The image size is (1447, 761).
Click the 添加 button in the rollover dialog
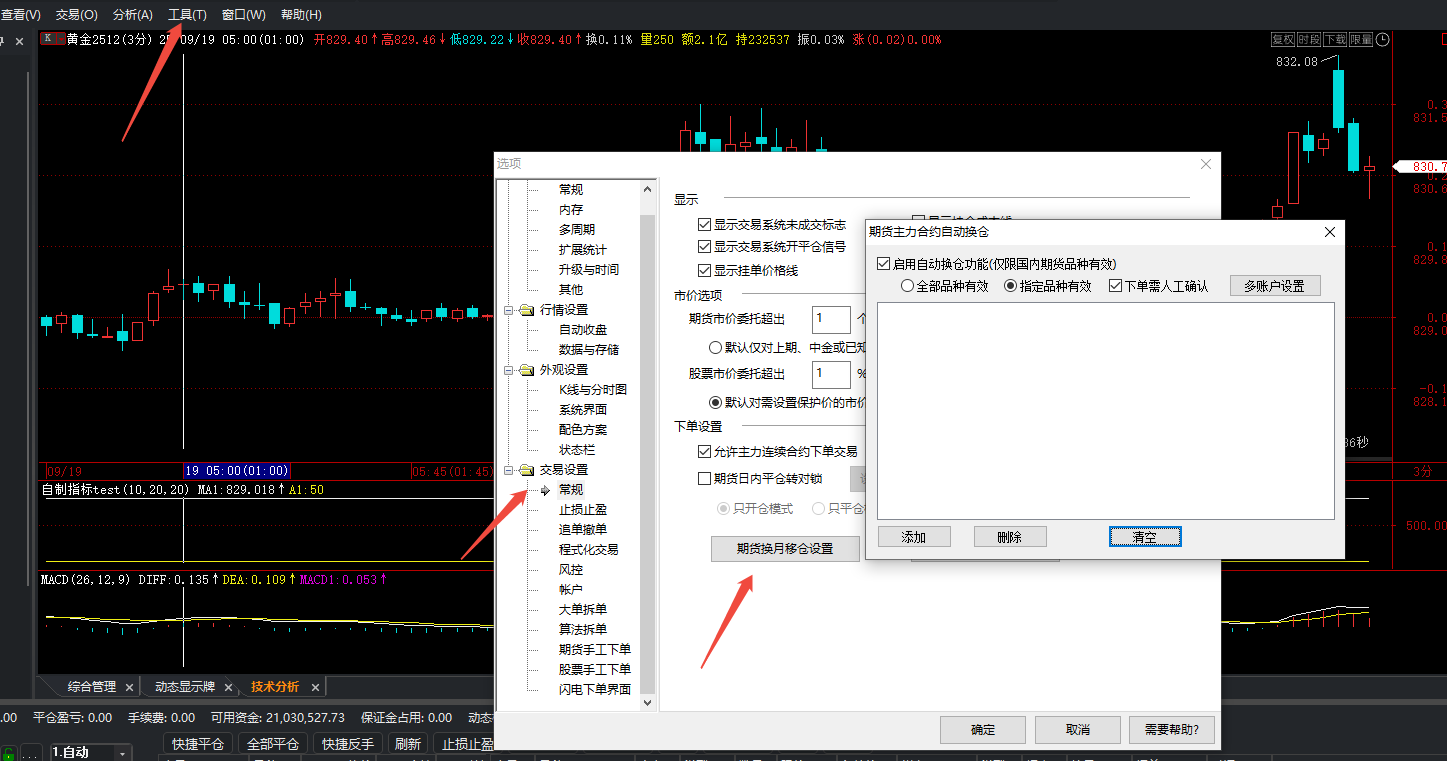913,537
